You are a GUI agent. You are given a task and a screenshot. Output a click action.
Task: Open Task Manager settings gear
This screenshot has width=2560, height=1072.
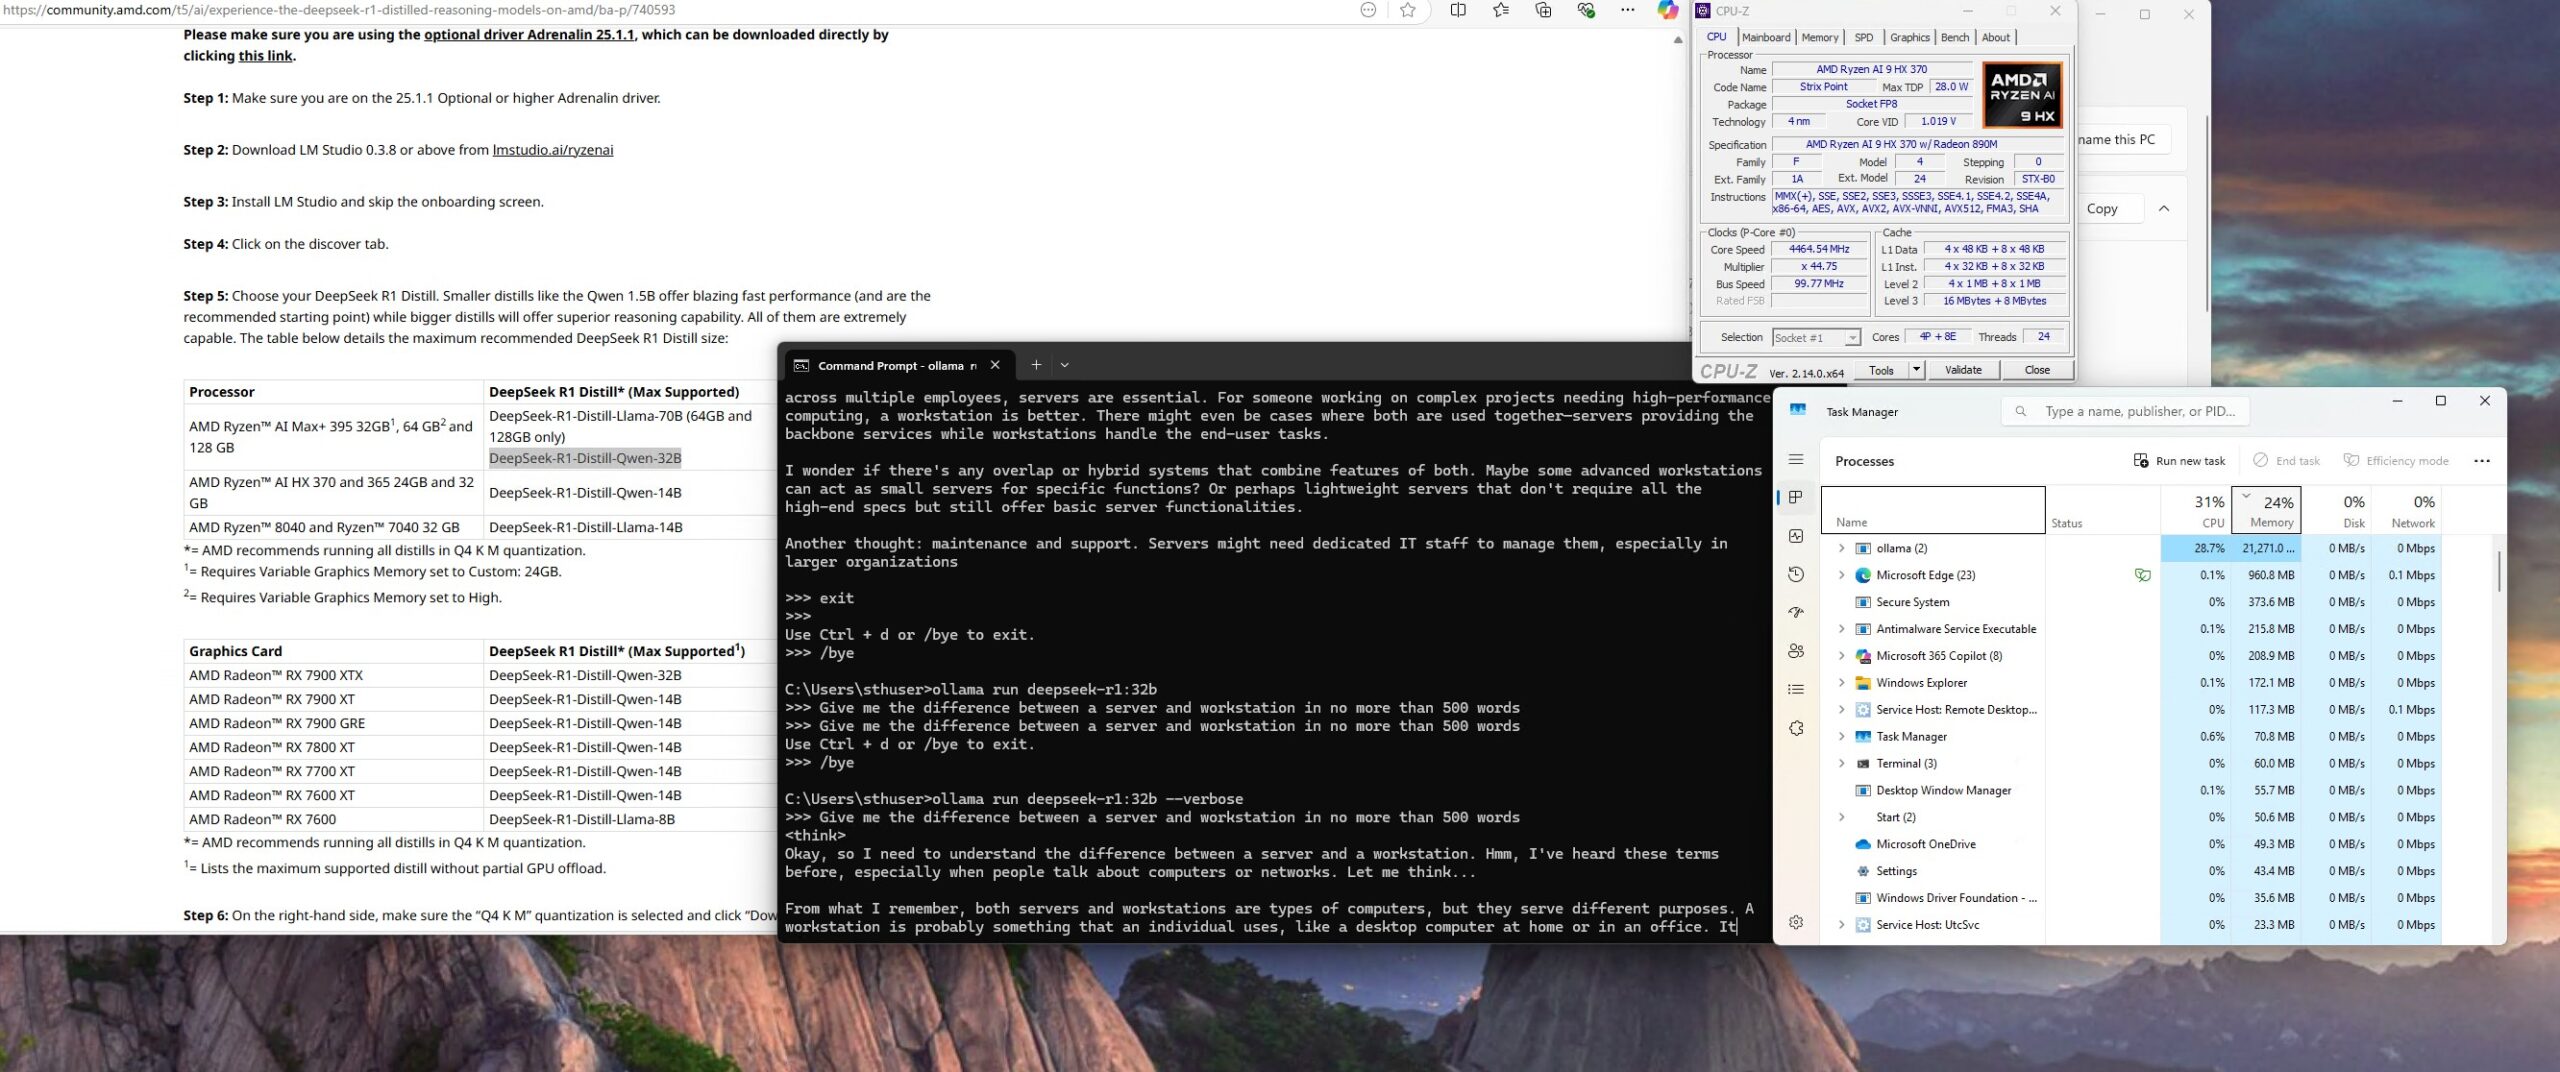1796,922
